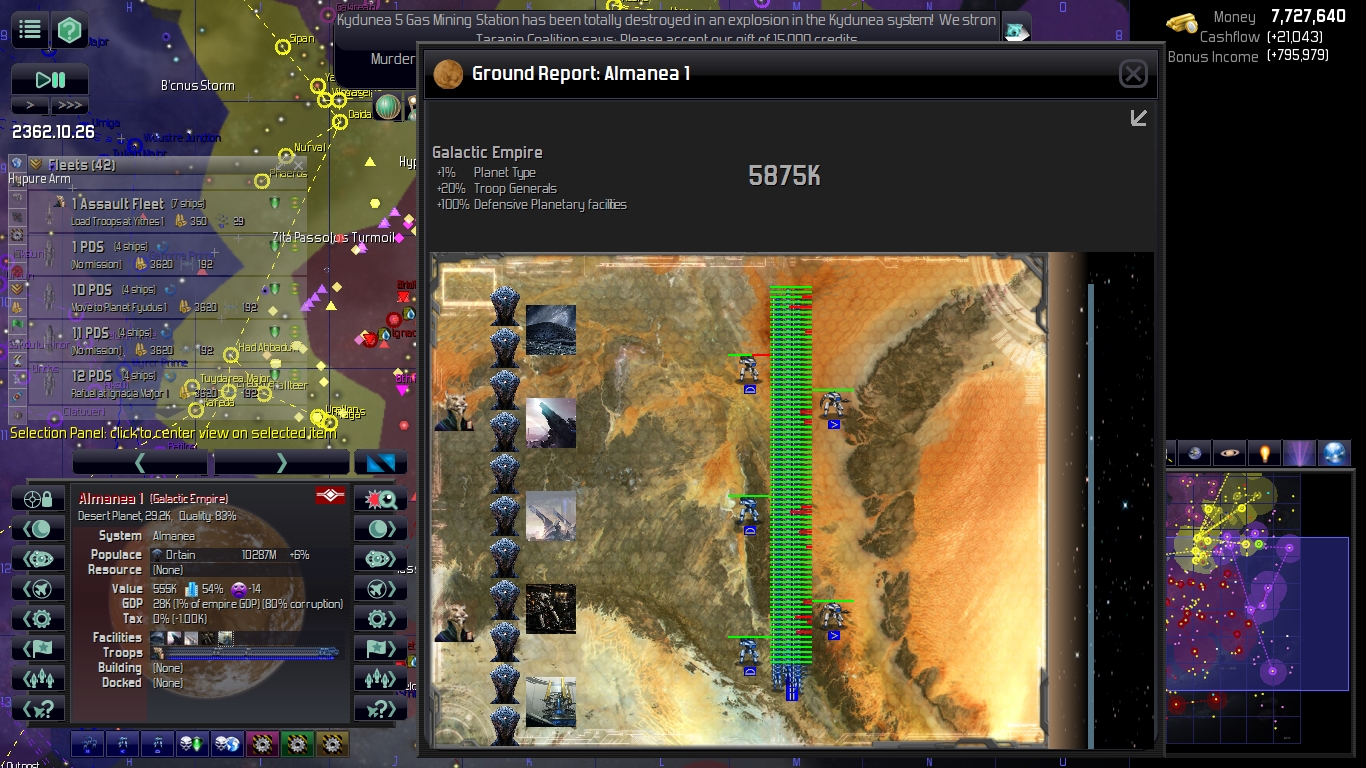Click the magenta gear hazard action button

(x=262, y=743)
